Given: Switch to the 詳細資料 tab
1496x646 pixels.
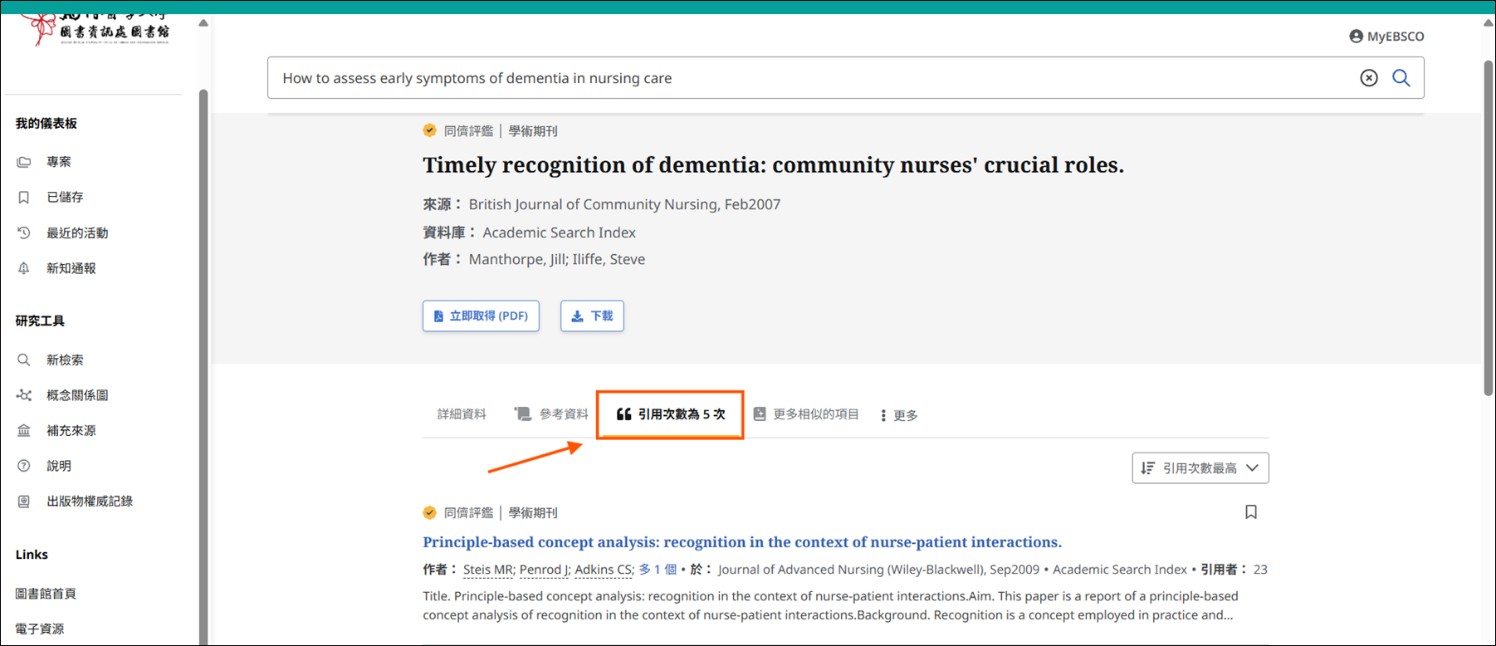Looking at the screenshot, I should coord(462,414).
